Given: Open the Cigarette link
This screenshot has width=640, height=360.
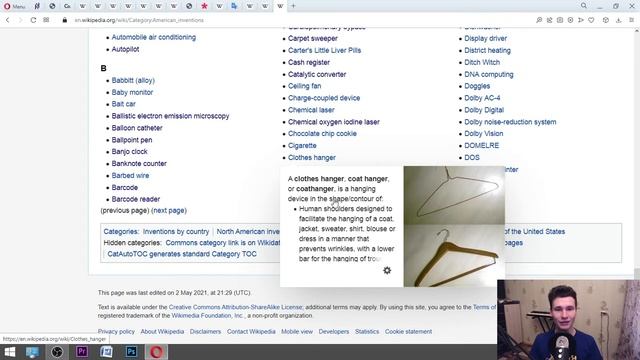Looking at the screenshot, I should pos(302,145).
